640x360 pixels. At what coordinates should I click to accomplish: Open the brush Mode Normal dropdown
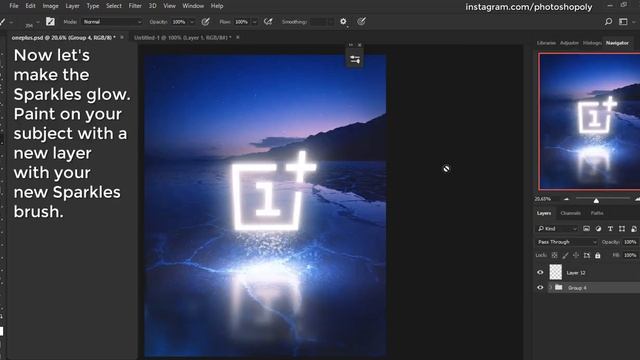[x=112, y=22]
